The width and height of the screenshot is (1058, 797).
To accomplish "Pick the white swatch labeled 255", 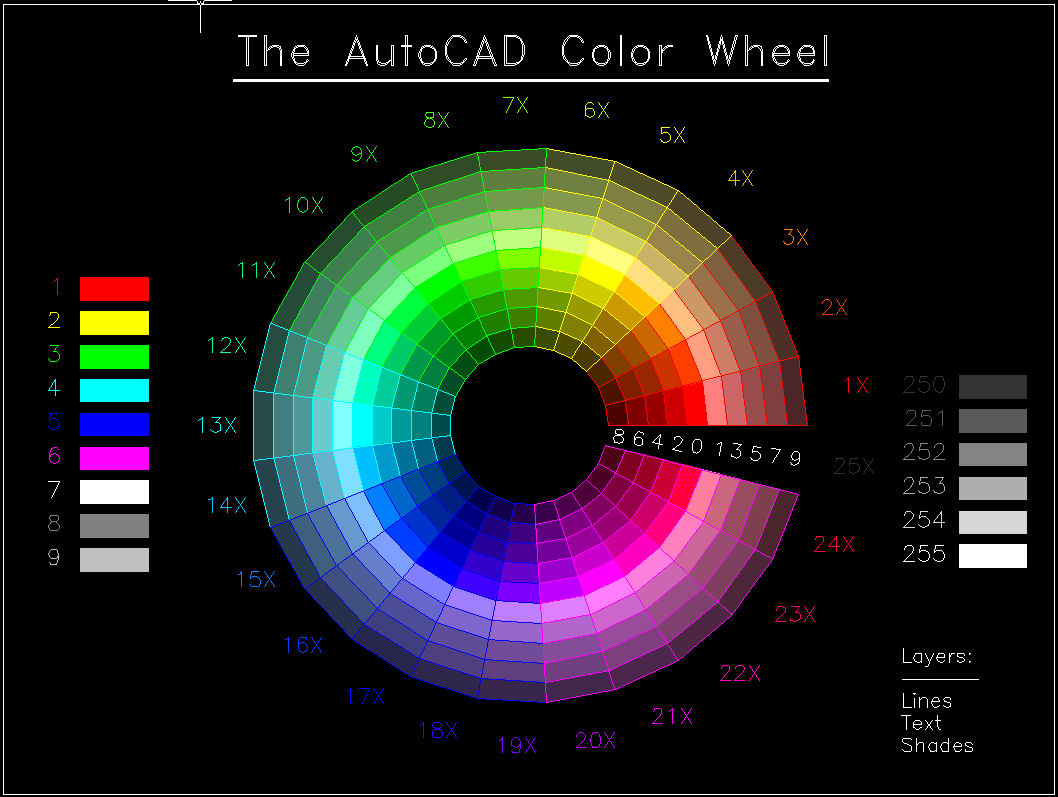I will pyautogui.click(x=992, y=555).
